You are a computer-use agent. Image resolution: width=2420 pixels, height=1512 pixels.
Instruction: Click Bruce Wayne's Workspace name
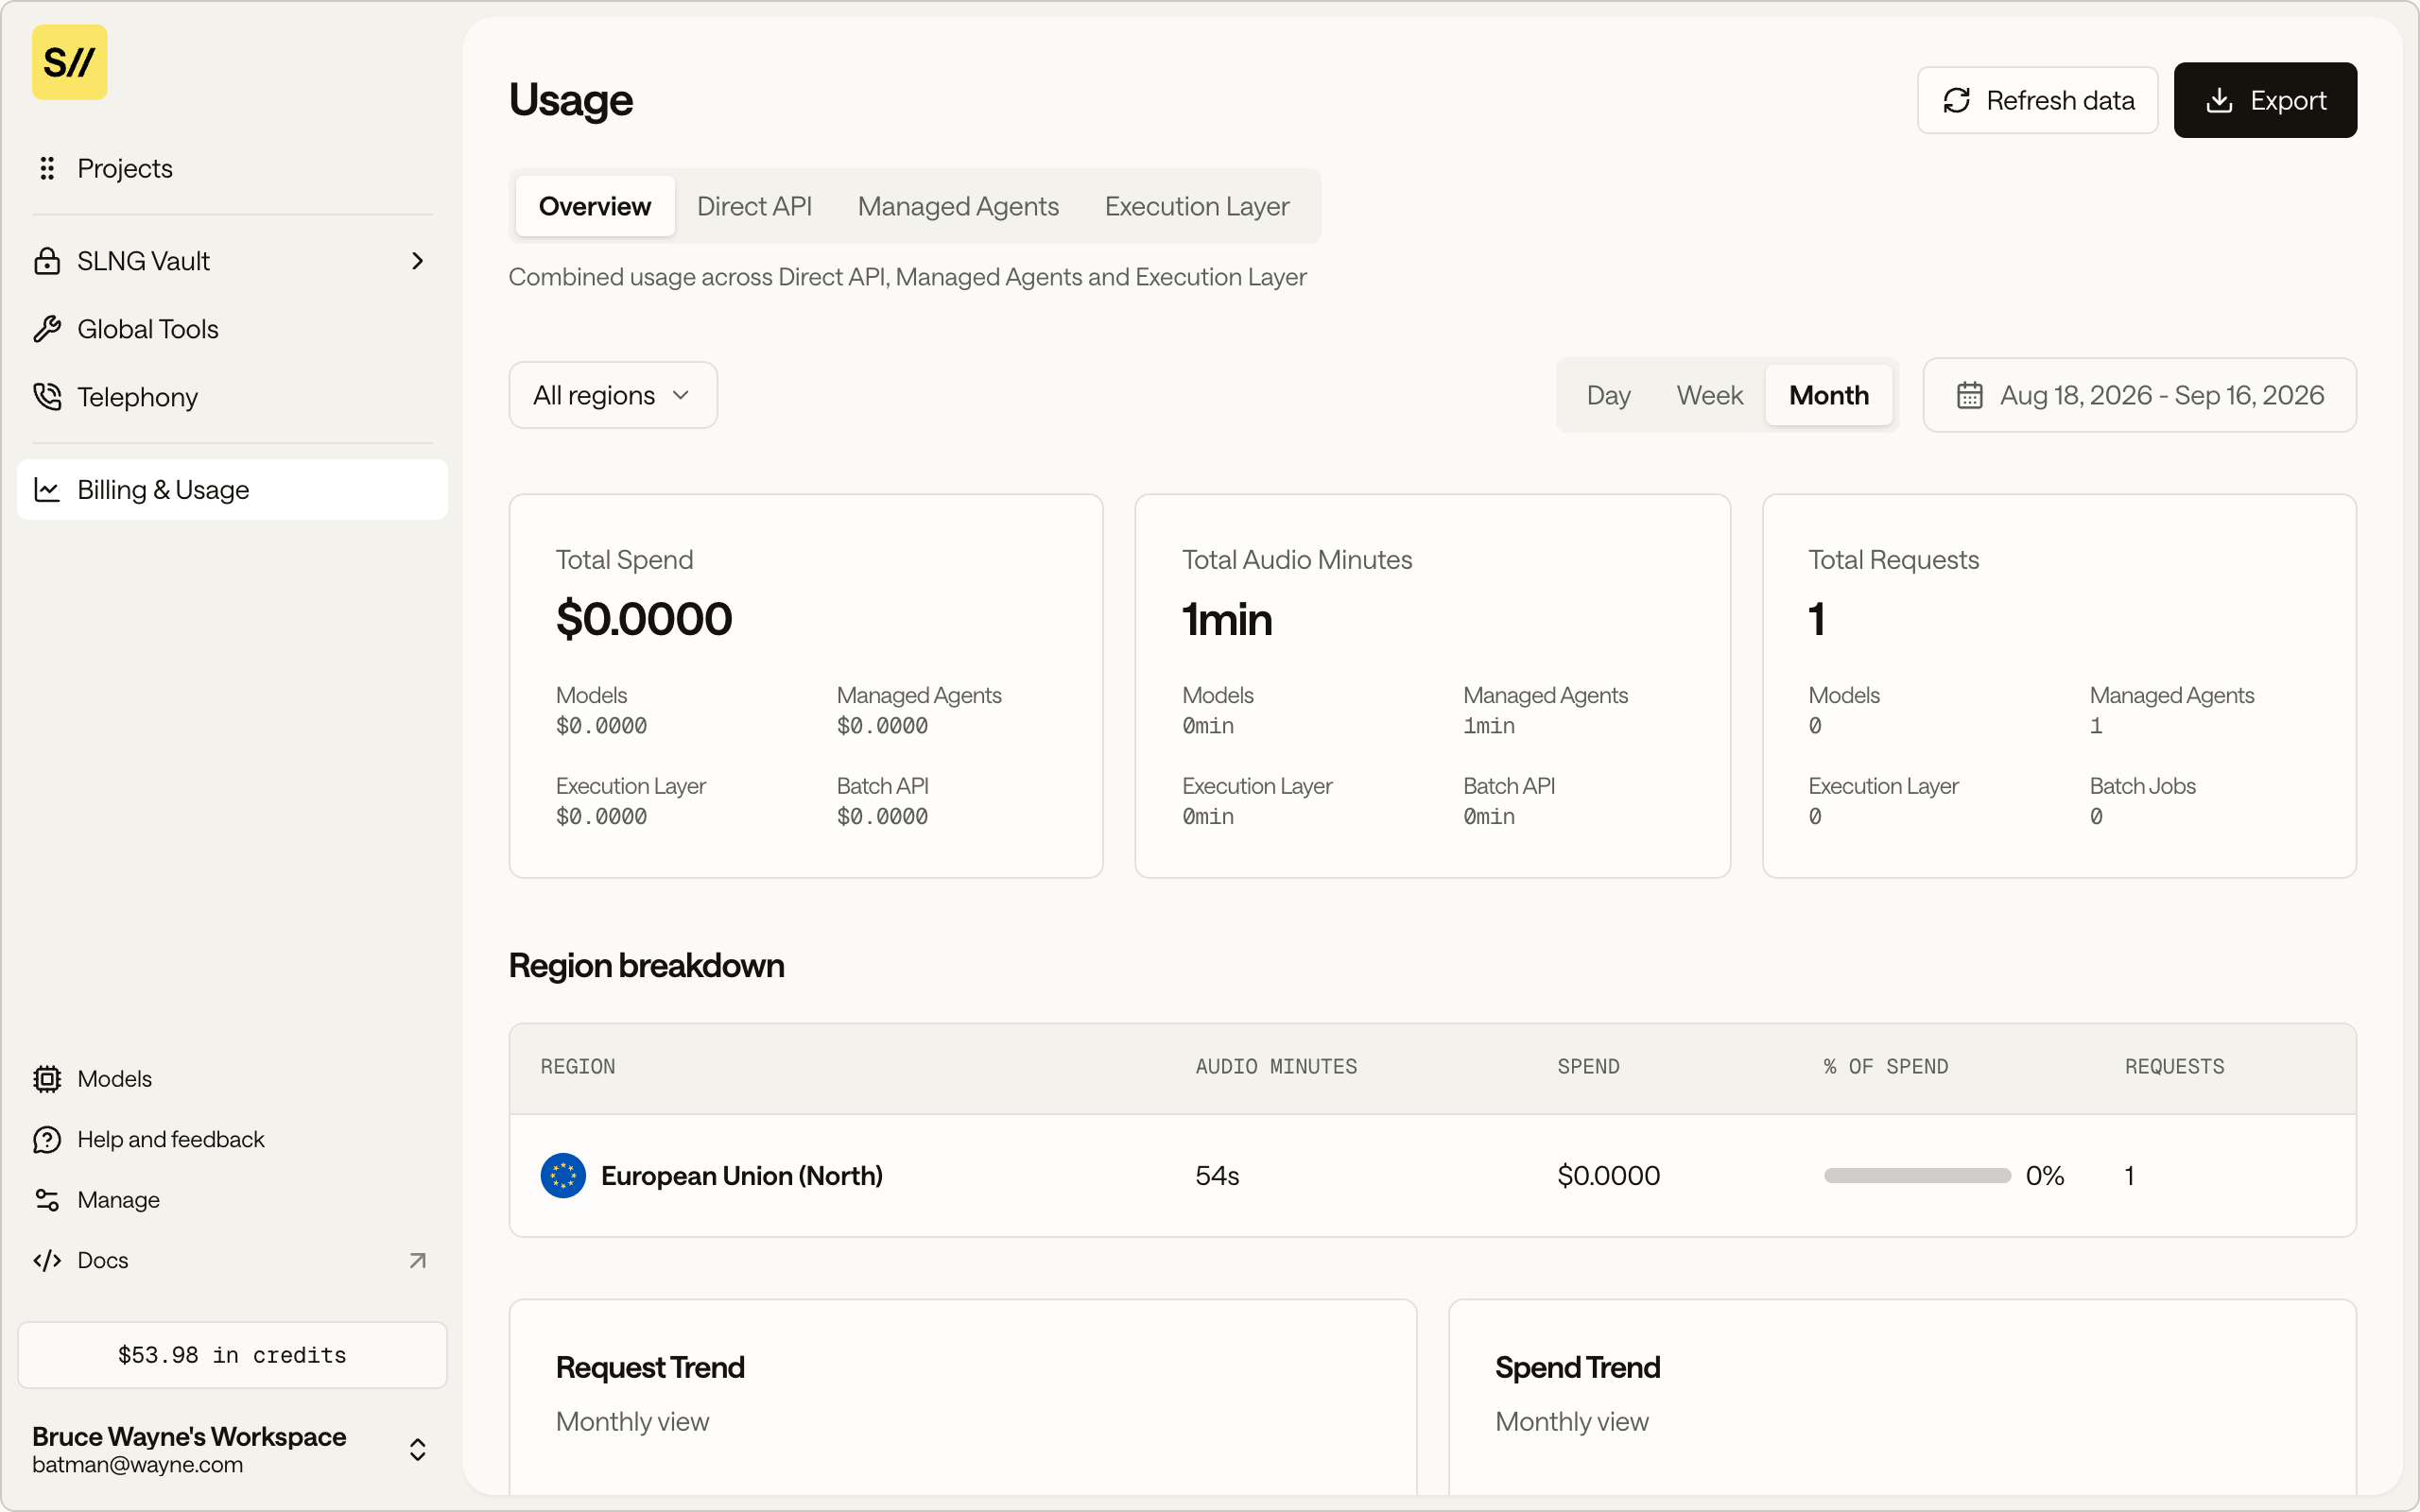189,1436
